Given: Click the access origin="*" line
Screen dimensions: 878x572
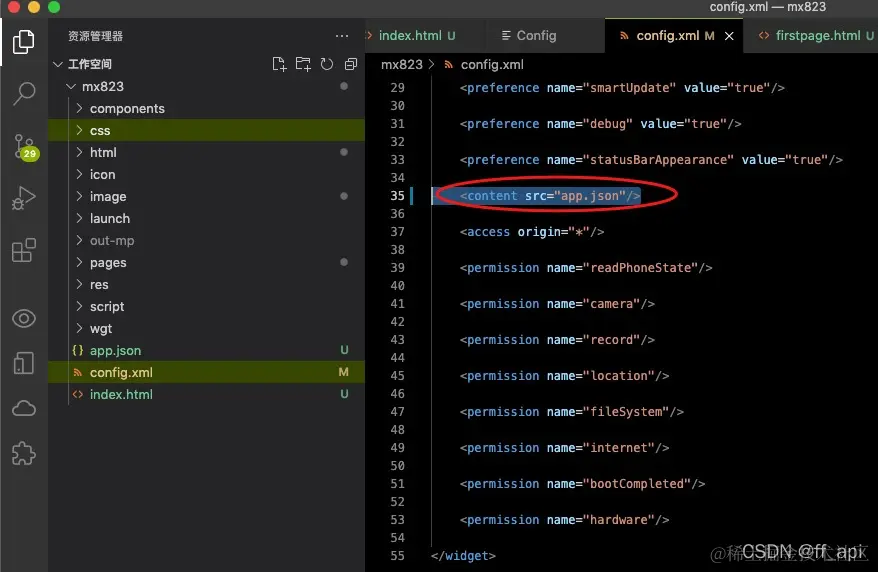Looking at the screenshot, I should click(x=531, y=232).
